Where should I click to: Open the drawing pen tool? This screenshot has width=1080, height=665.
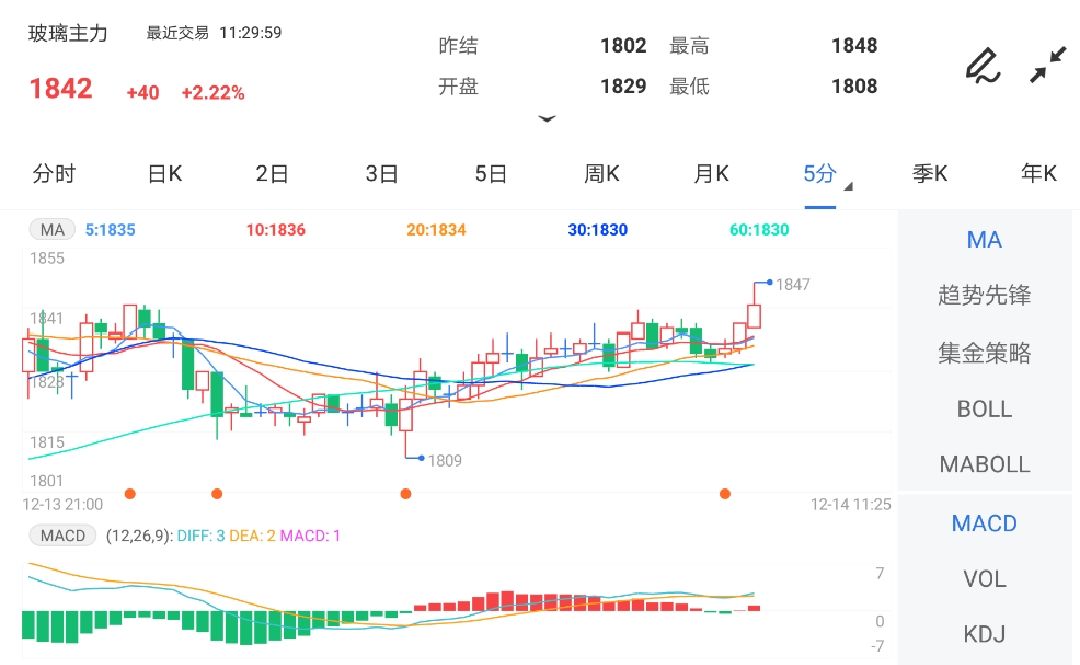click(x=983, y=66)
